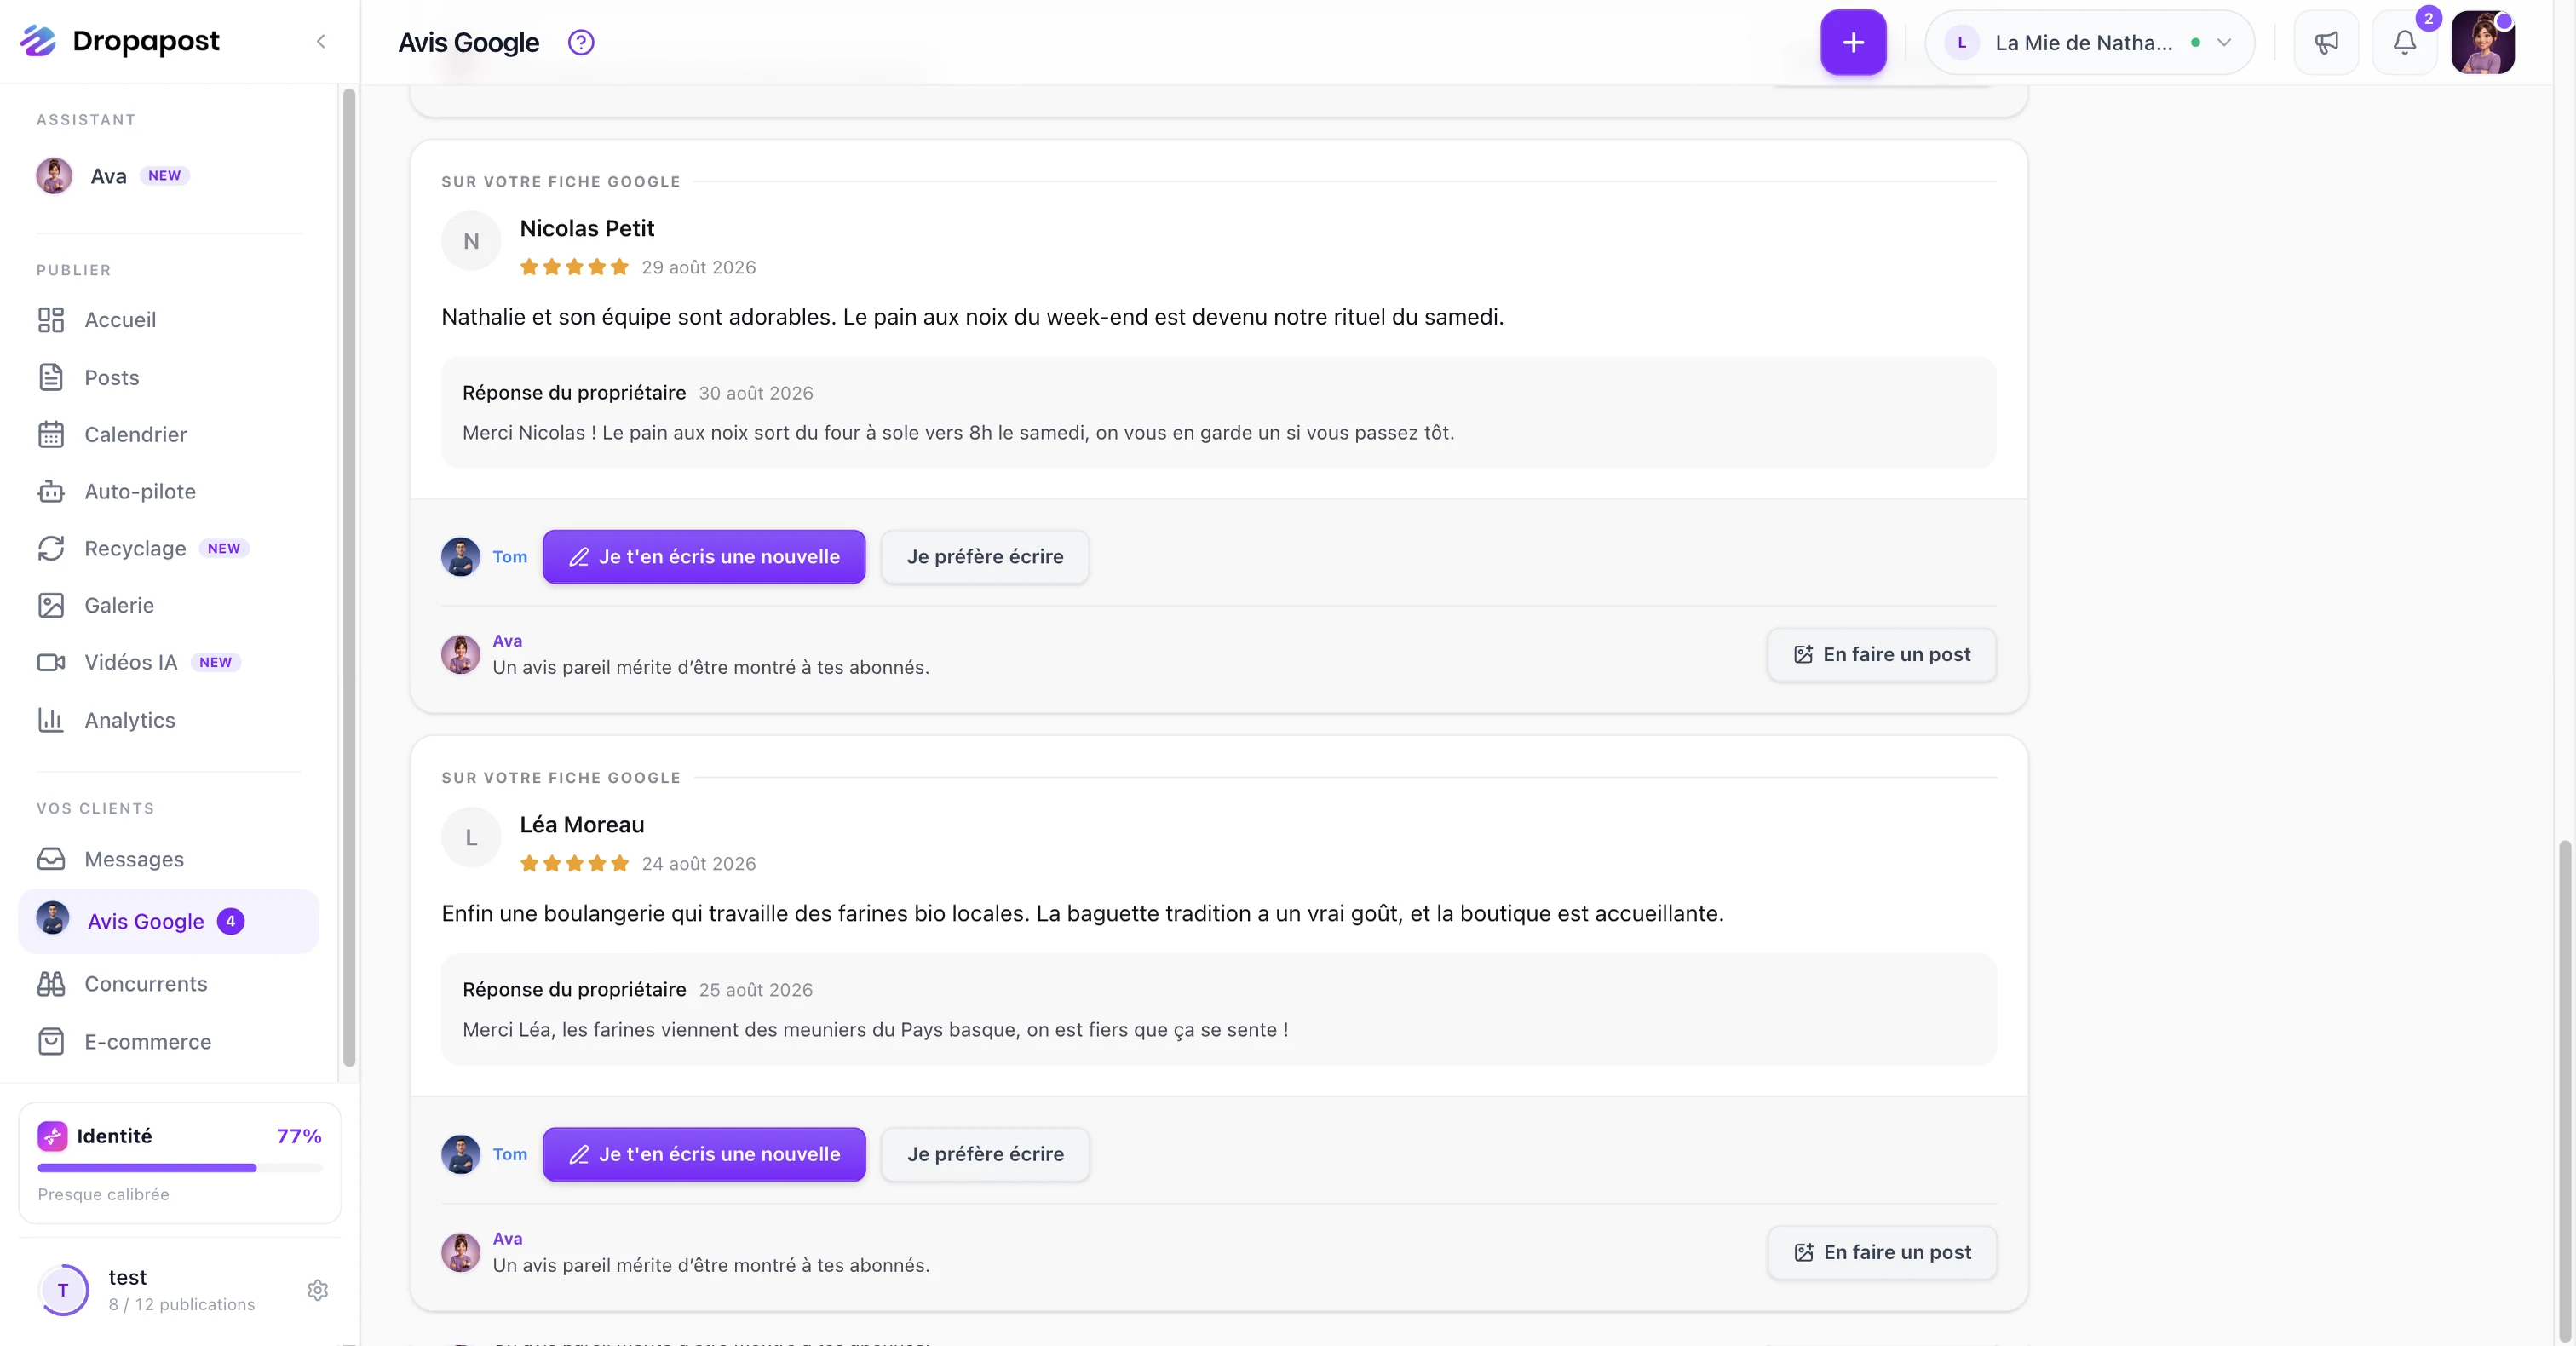
Task: Select Avis Google in sidebar
Action: click(169, 921)
